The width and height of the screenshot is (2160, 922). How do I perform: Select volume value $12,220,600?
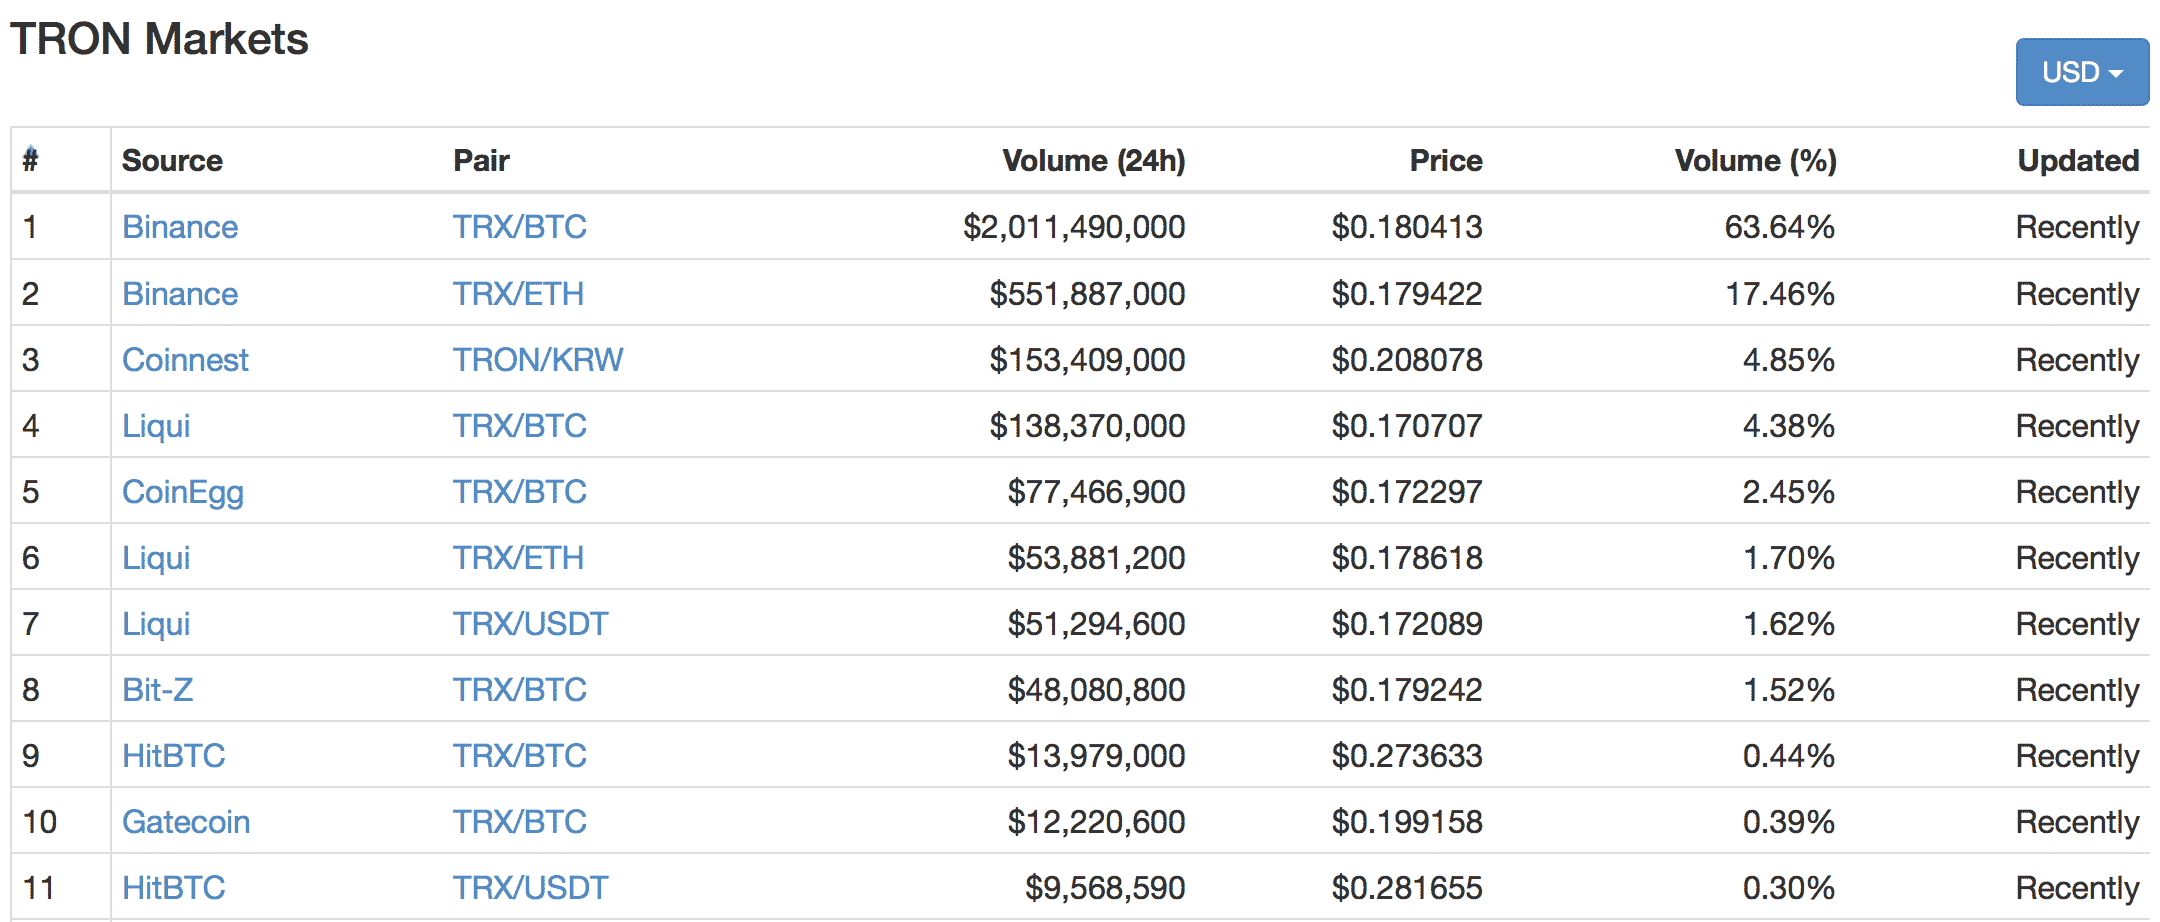pyautogui.click(x=1096, y=822)
